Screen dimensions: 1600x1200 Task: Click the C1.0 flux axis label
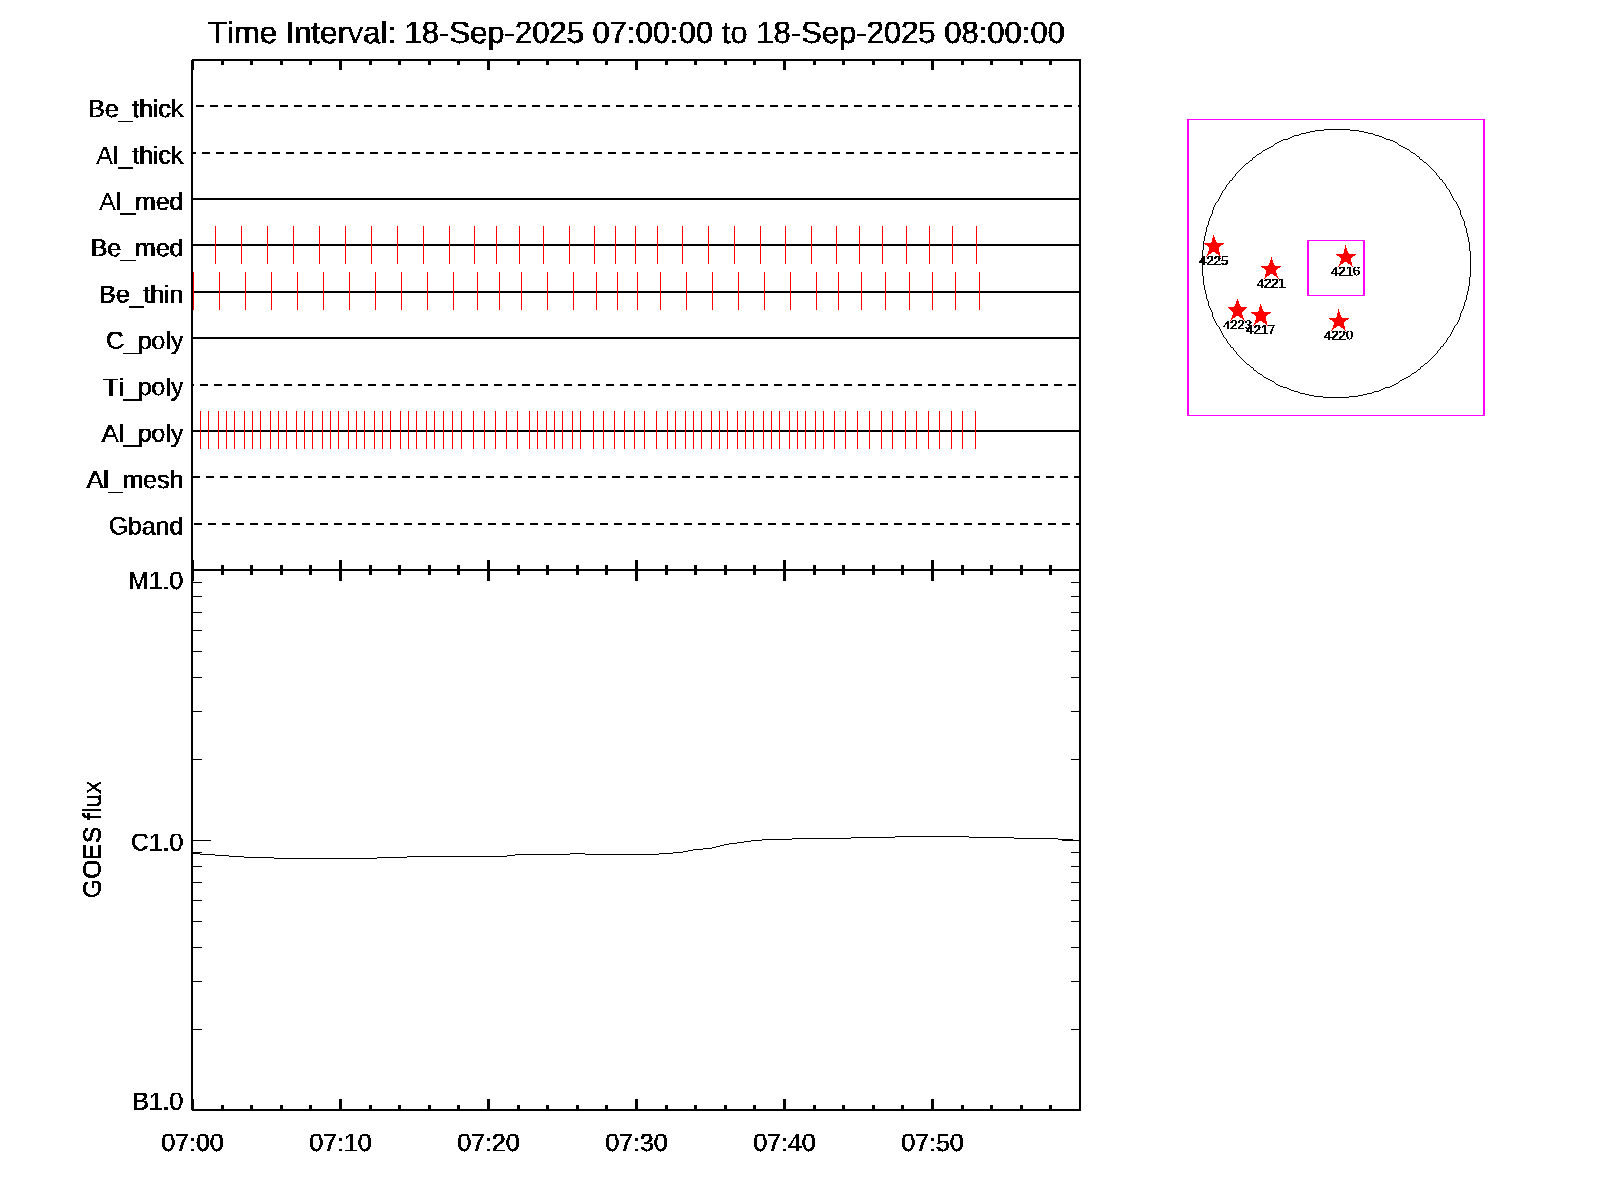click(x=157, y=843)
